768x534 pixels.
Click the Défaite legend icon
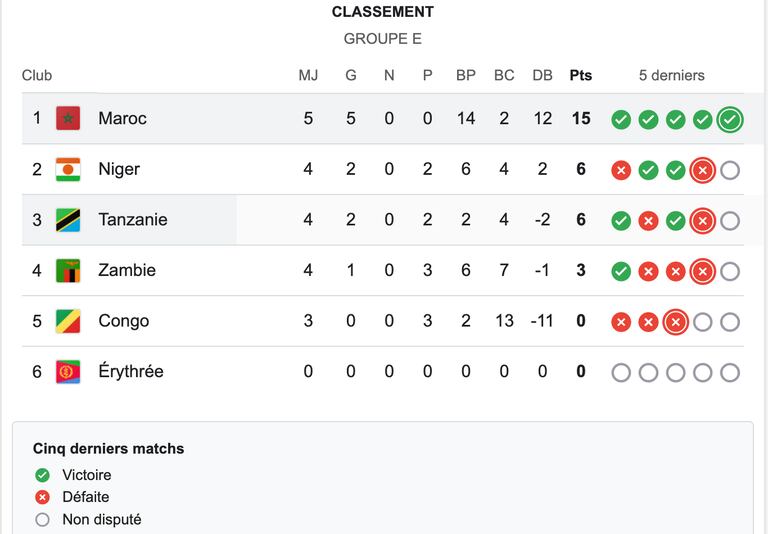[x=43, y=497]
